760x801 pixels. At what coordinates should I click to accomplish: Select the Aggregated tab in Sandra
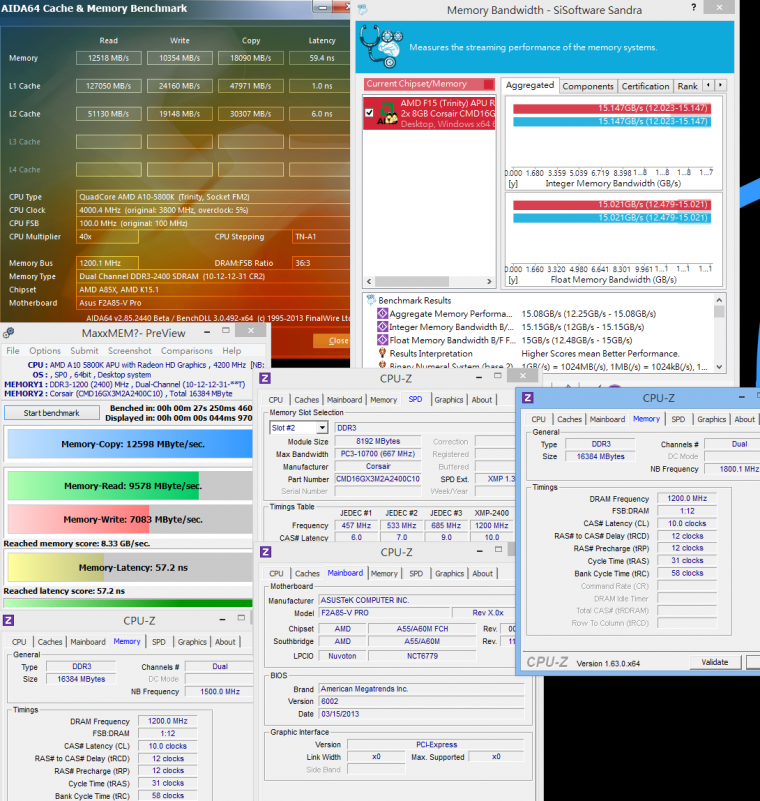click(530, 85)
